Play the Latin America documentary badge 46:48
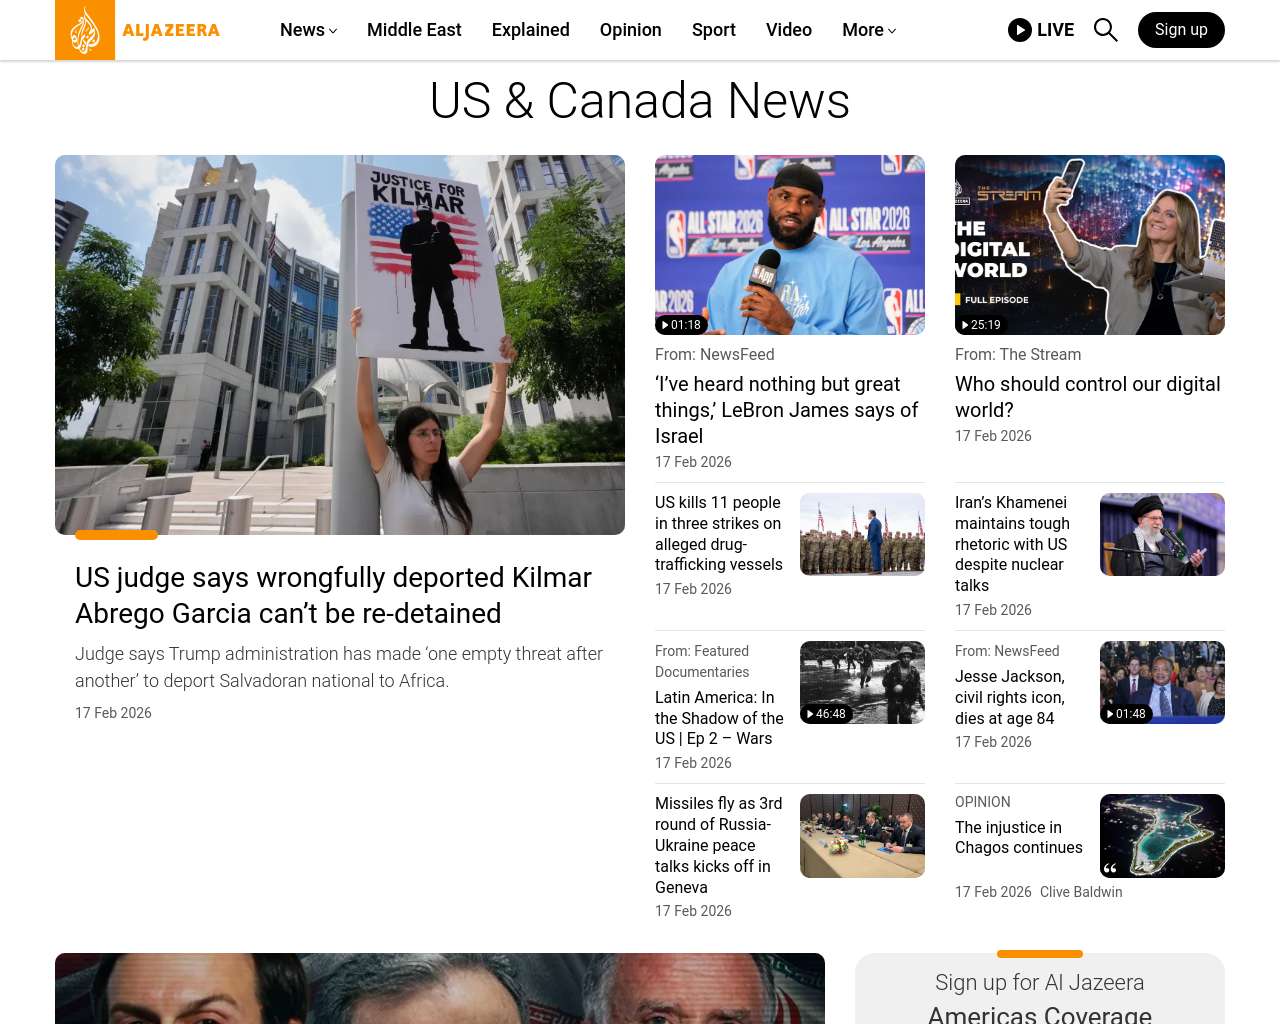The image size is (1280, 1024). click(826, 714)
